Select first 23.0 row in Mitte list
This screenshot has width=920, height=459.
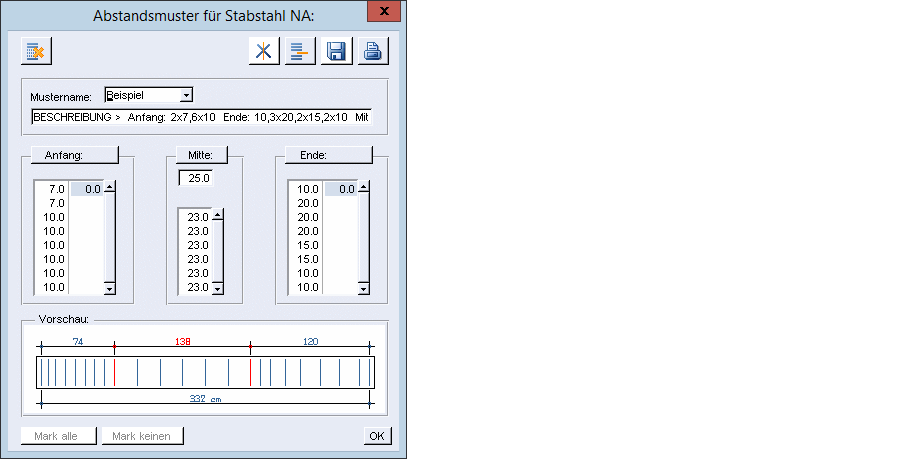[x=195, y=217]
